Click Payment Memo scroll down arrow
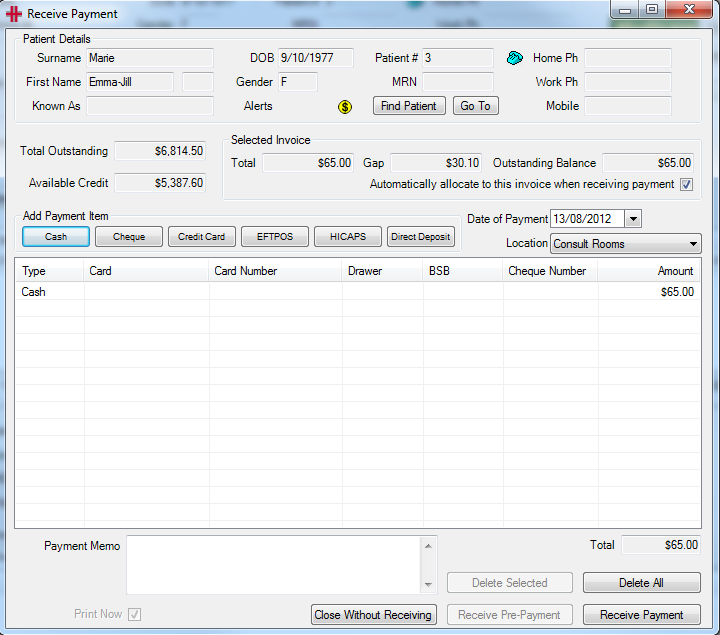Image resolution: width=720 pixels, height=635 pixels. (x=428, y=584)
